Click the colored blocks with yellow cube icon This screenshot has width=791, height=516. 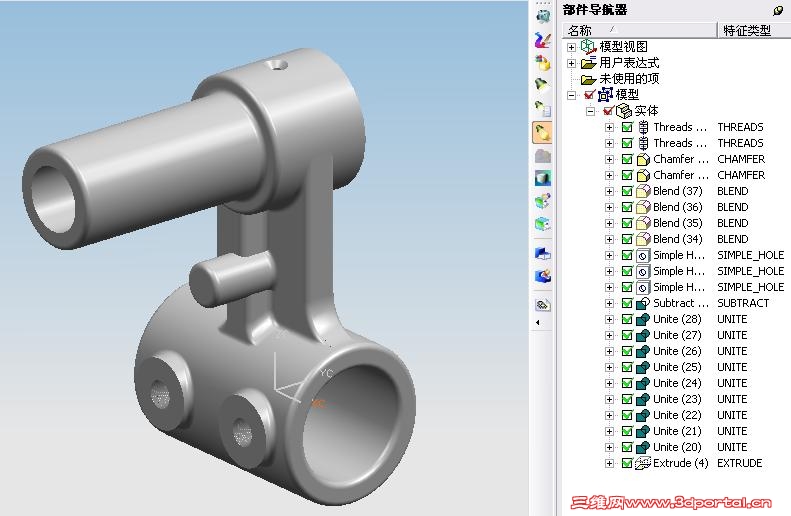pos(543,63)
